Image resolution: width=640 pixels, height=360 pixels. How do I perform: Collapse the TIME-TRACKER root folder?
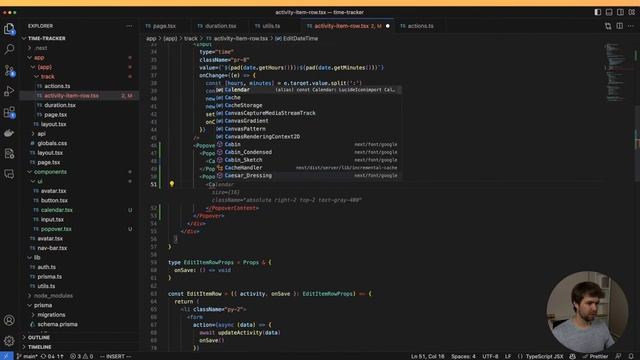point(47,38)
